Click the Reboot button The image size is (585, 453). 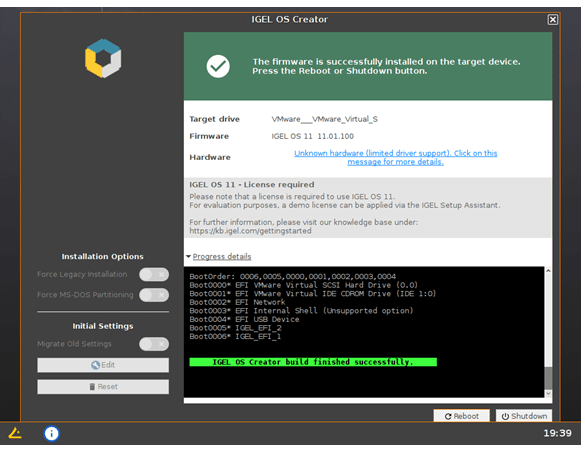pos(462,416)
